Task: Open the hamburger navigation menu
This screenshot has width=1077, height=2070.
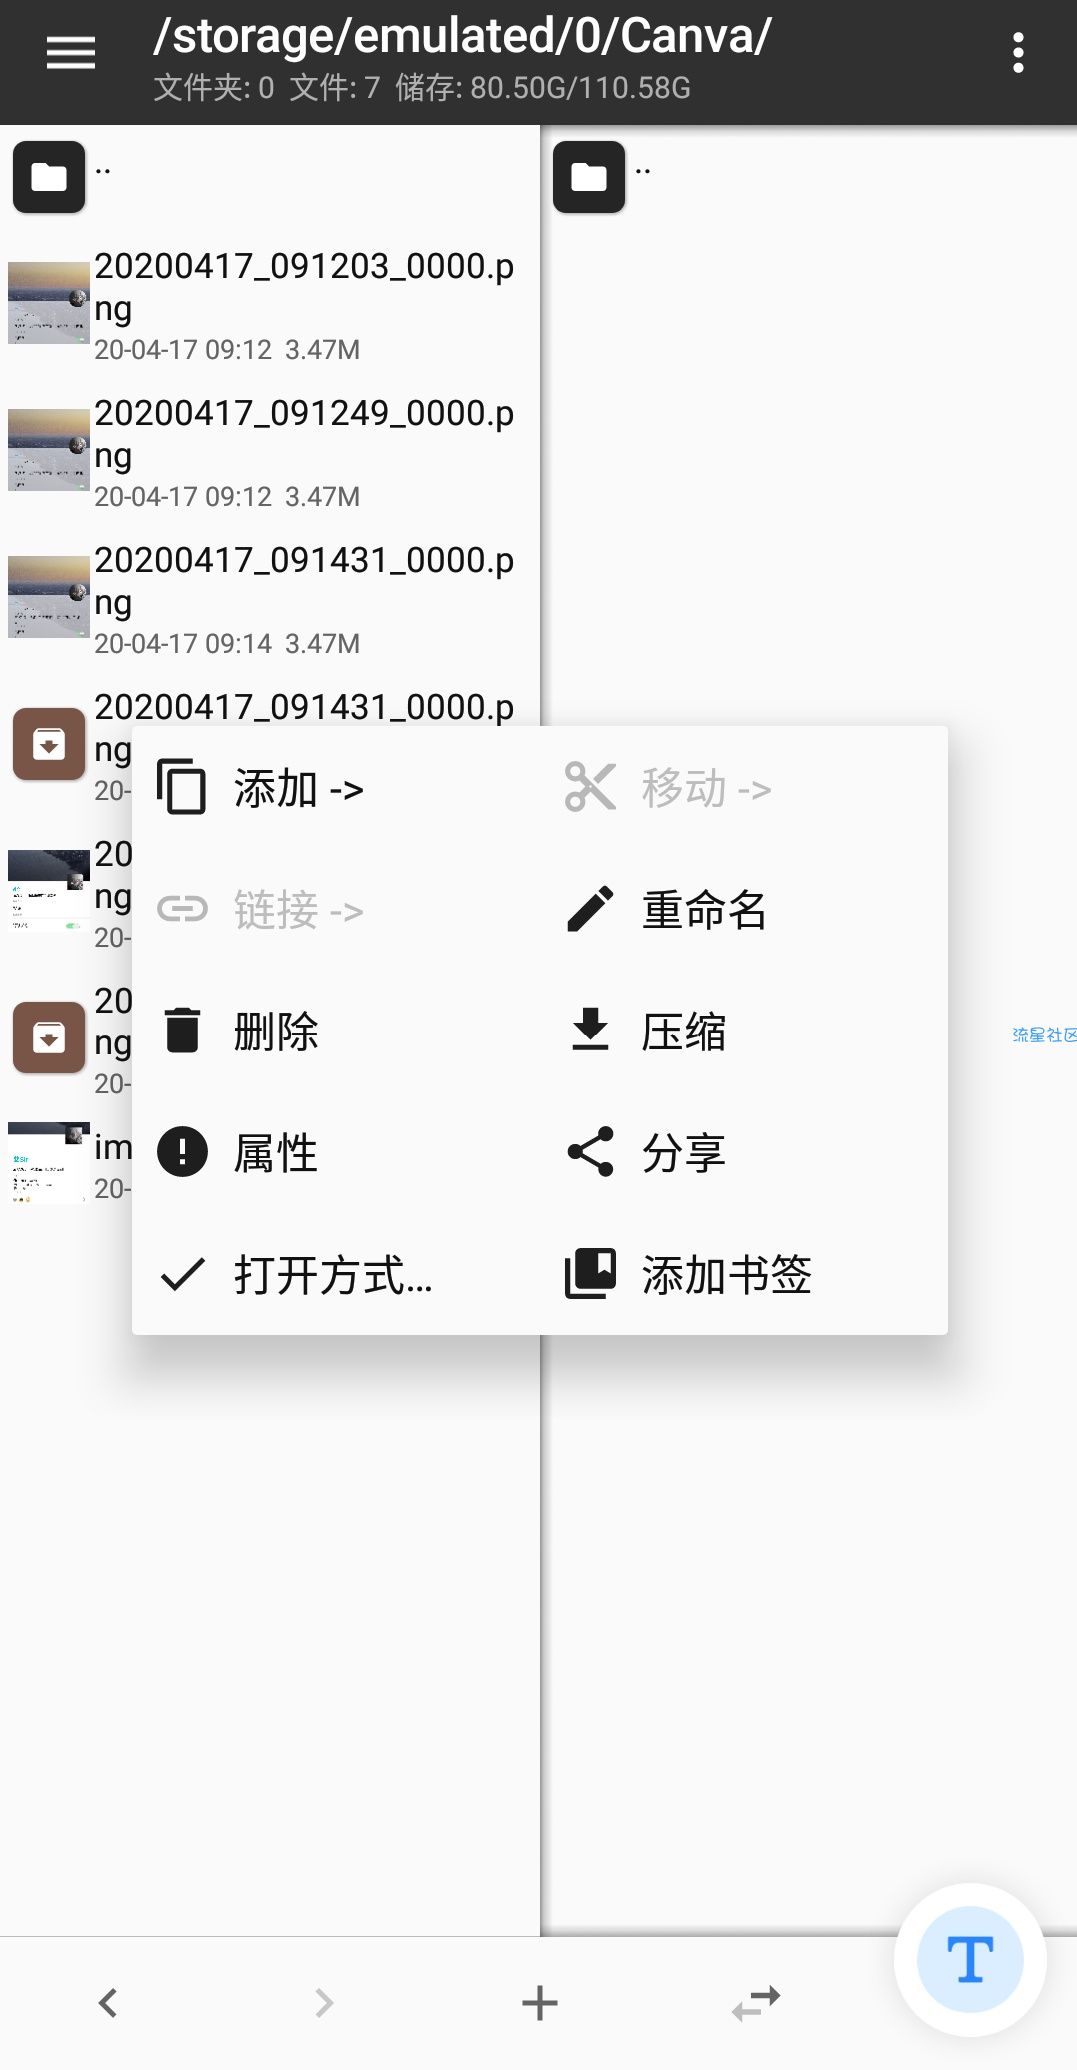Action: 70,53
